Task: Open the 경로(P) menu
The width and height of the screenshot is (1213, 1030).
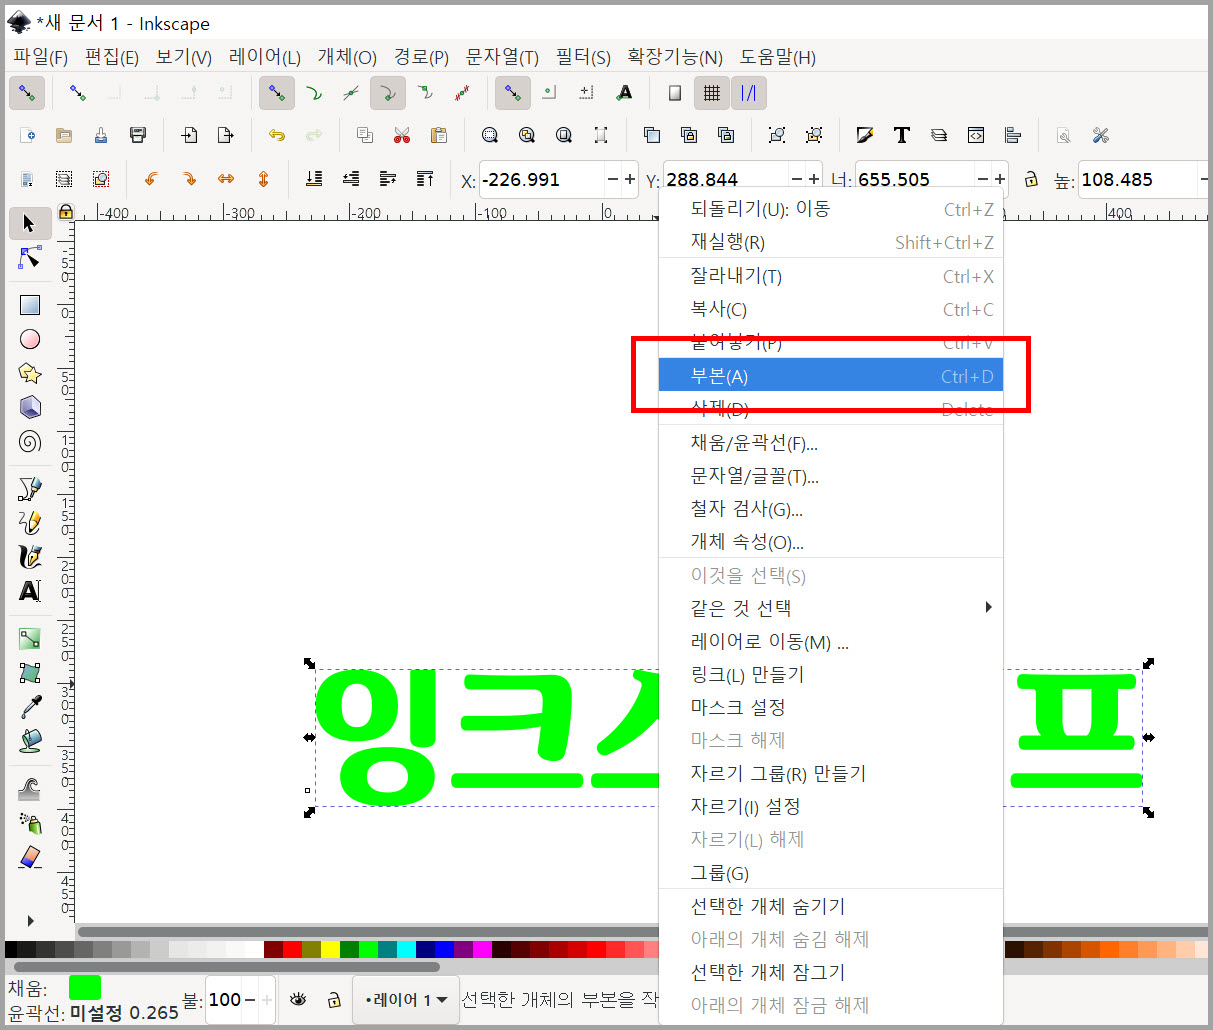Action: point(421,57)
